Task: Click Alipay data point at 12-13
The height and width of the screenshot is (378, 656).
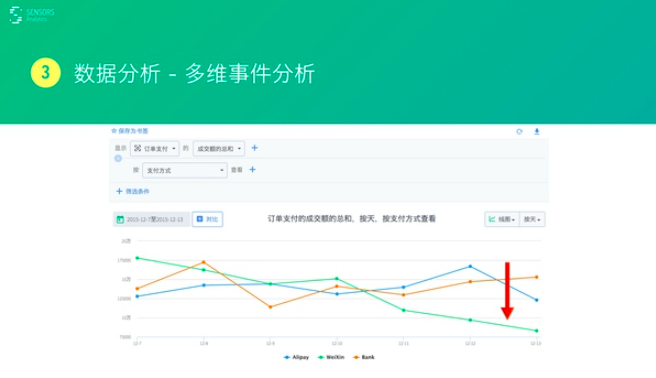Action: (x=537, y=300)
